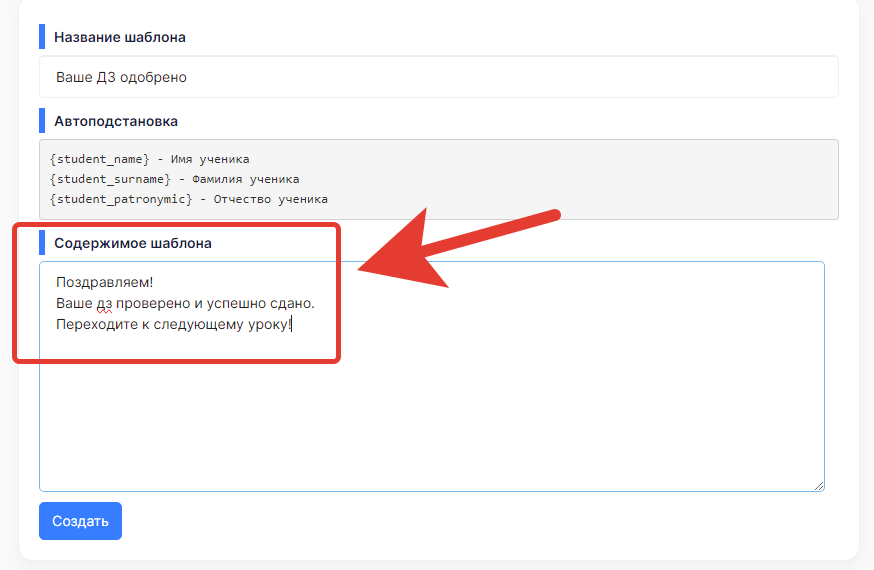This screenshot has height=570, width=874.
Task: Click the Название шаблона heading
Action: click(120, 37)
